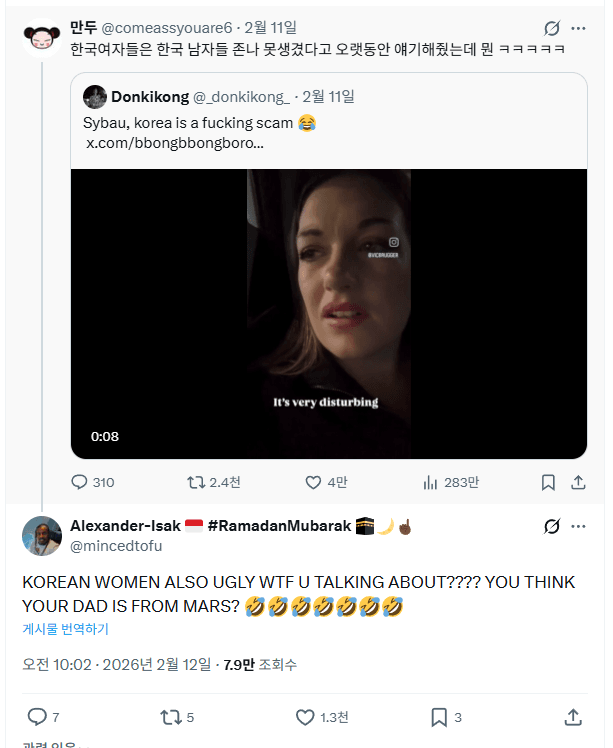
Task: Bookmark 만두's quoted post
Action: 548,482
